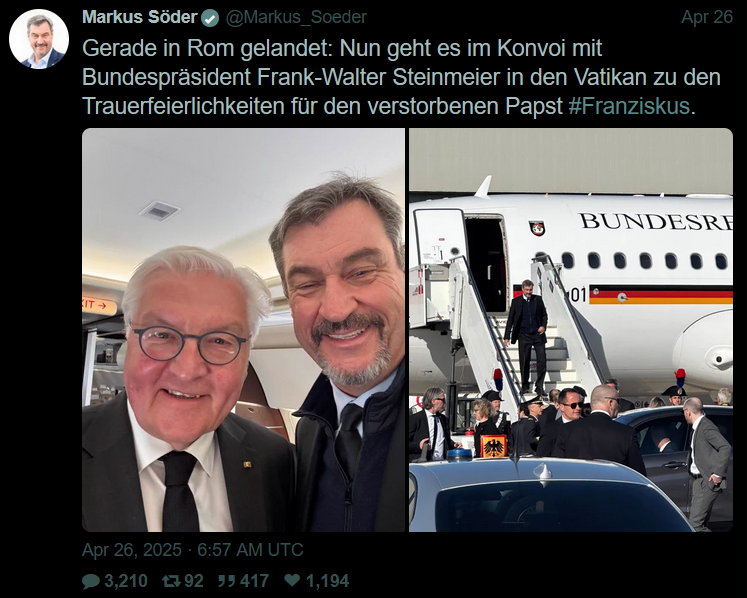Open the selfie photo of two men
The image size is (747, 598).
point(243,330)
